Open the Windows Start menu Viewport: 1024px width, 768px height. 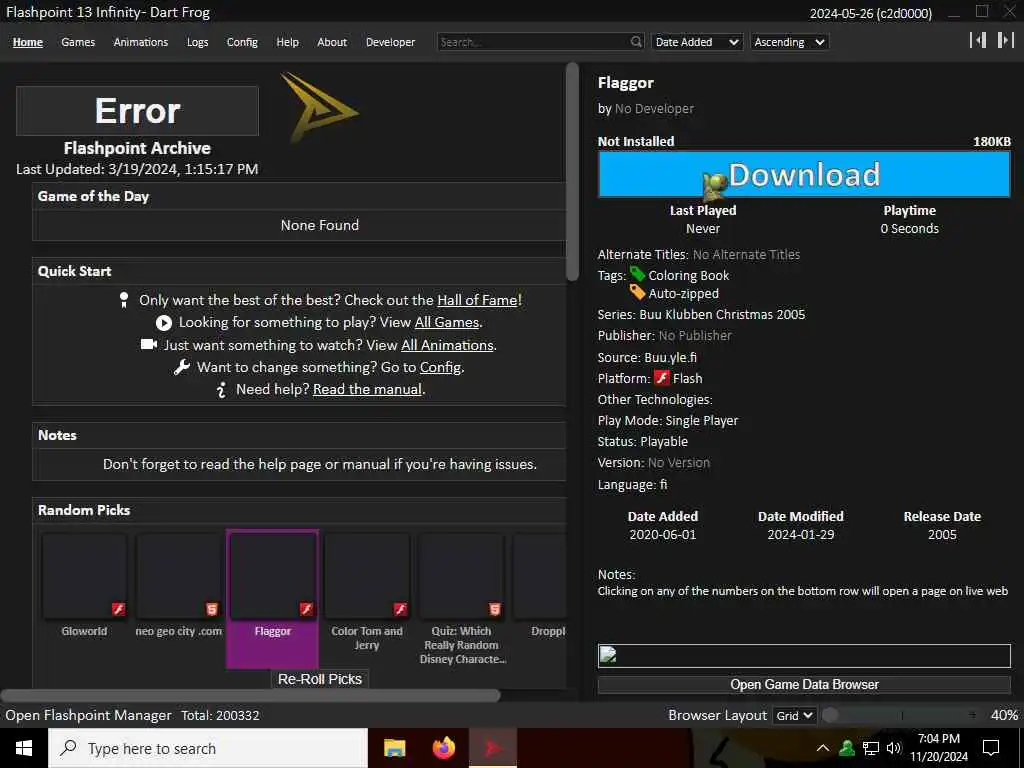pos(24,748)
